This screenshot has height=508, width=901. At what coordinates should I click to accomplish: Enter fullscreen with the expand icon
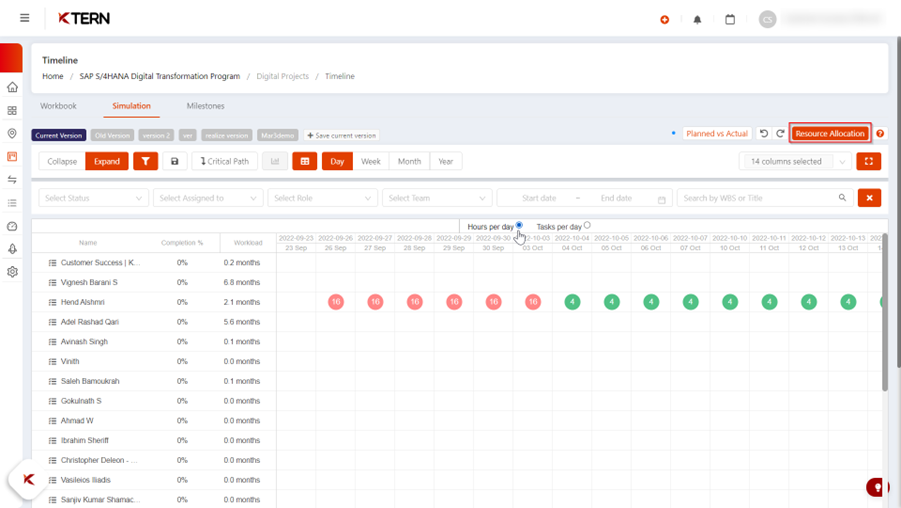[869, 161]
